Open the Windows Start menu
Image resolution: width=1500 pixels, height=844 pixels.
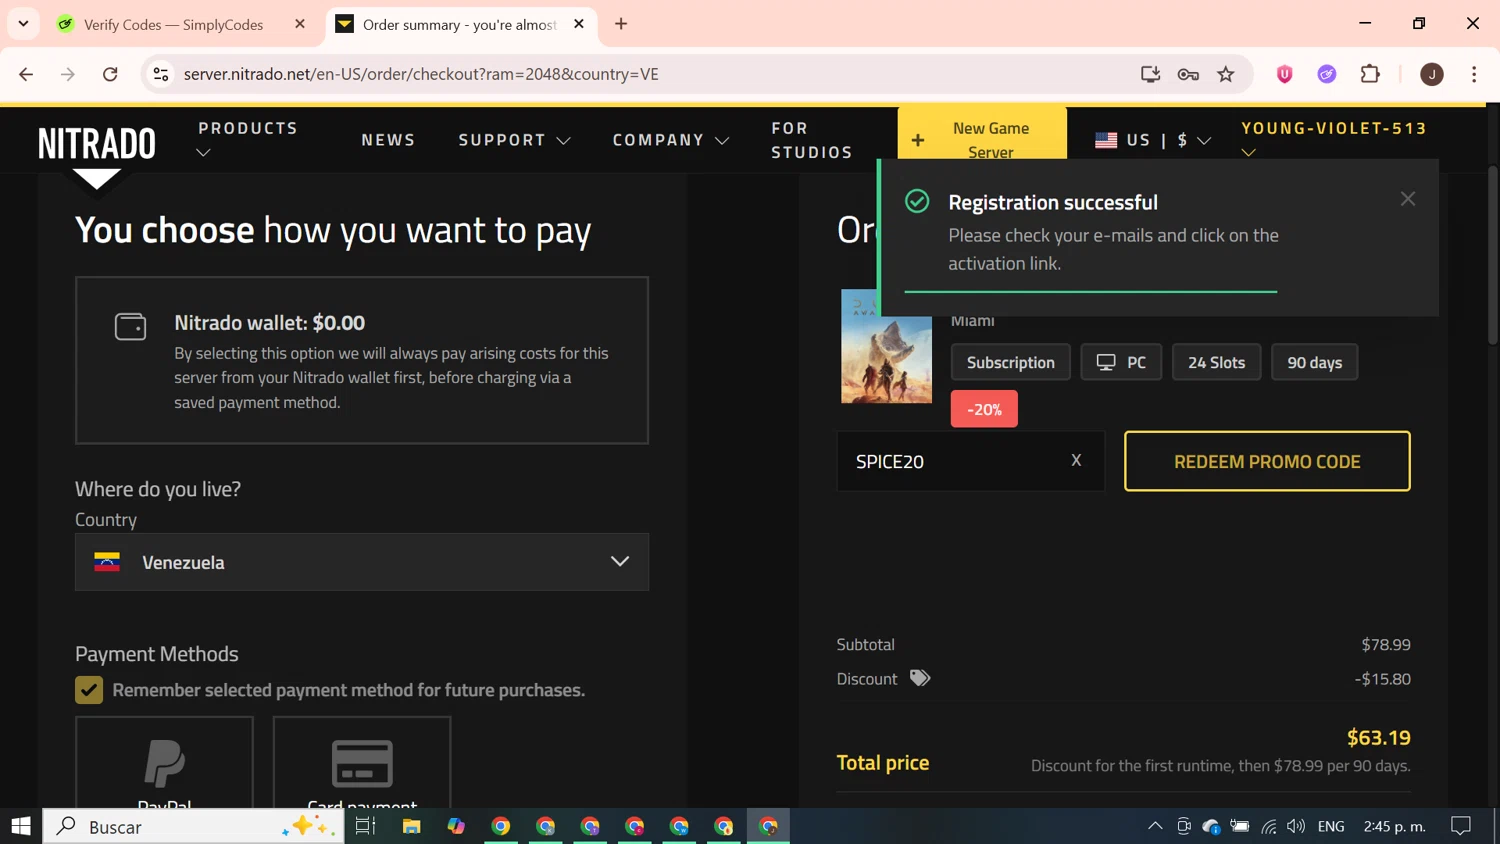21,826
